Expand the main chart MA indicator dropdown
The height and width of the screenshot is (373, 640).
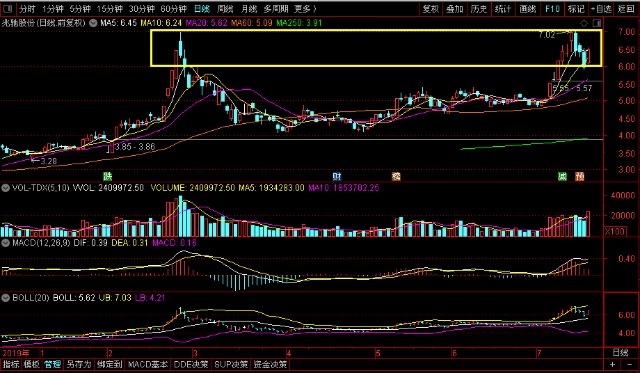[93, 23]
